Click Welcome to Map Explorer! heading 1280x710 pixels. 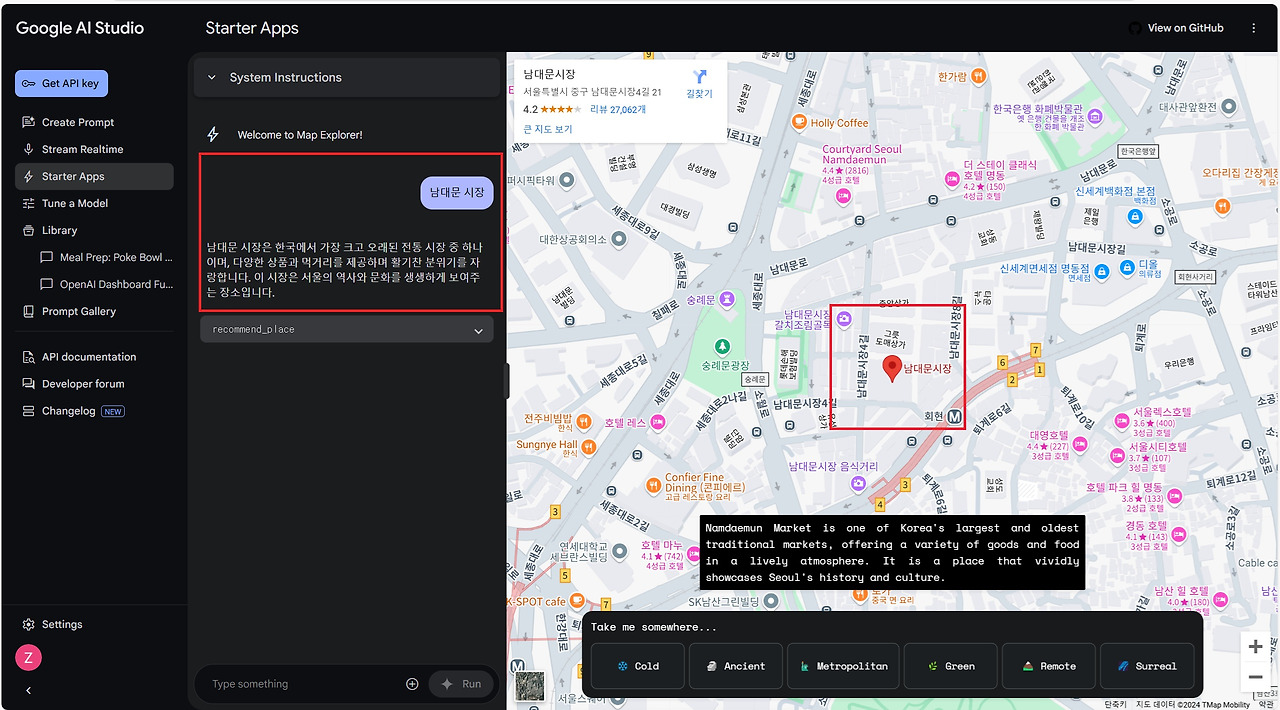(x=300, y=135)
